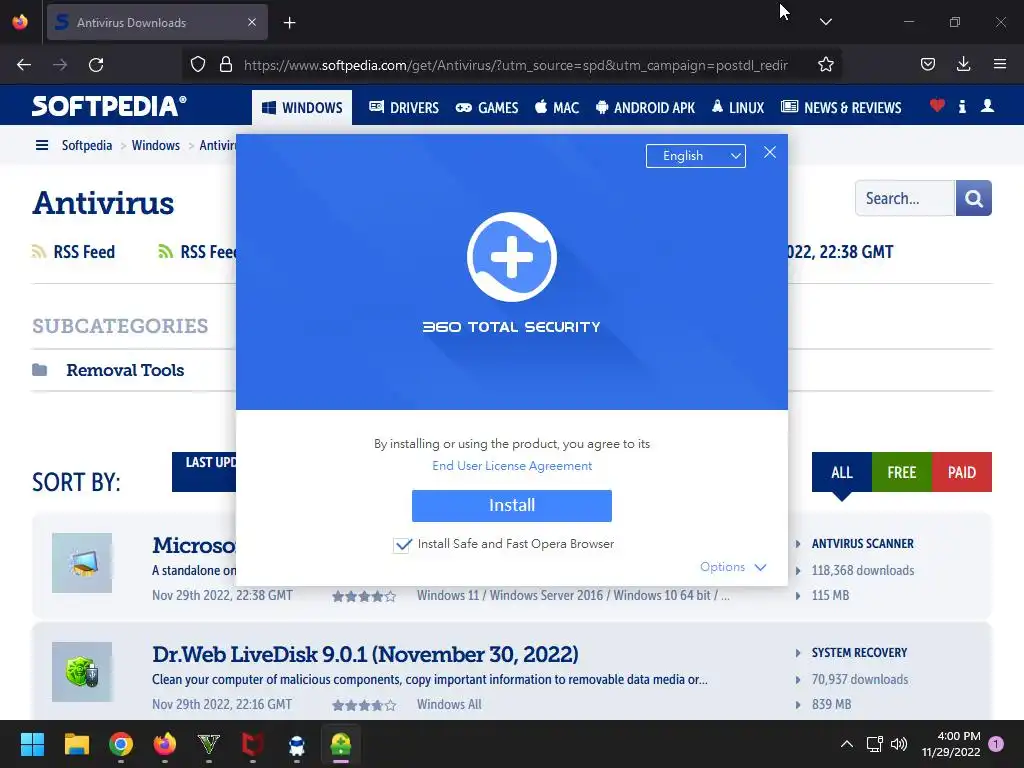This screenshot has height=768, width=1024.
Task: Click the Firefox back arrow
Action: pyautogui.click(x=24, y=65)
